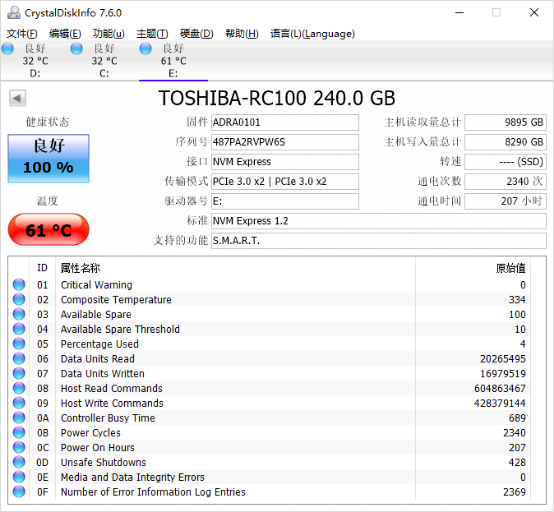Viewport: 554px width, 512px height.
Task: Open the 功能(u) menu
Action: click(109, 34)
